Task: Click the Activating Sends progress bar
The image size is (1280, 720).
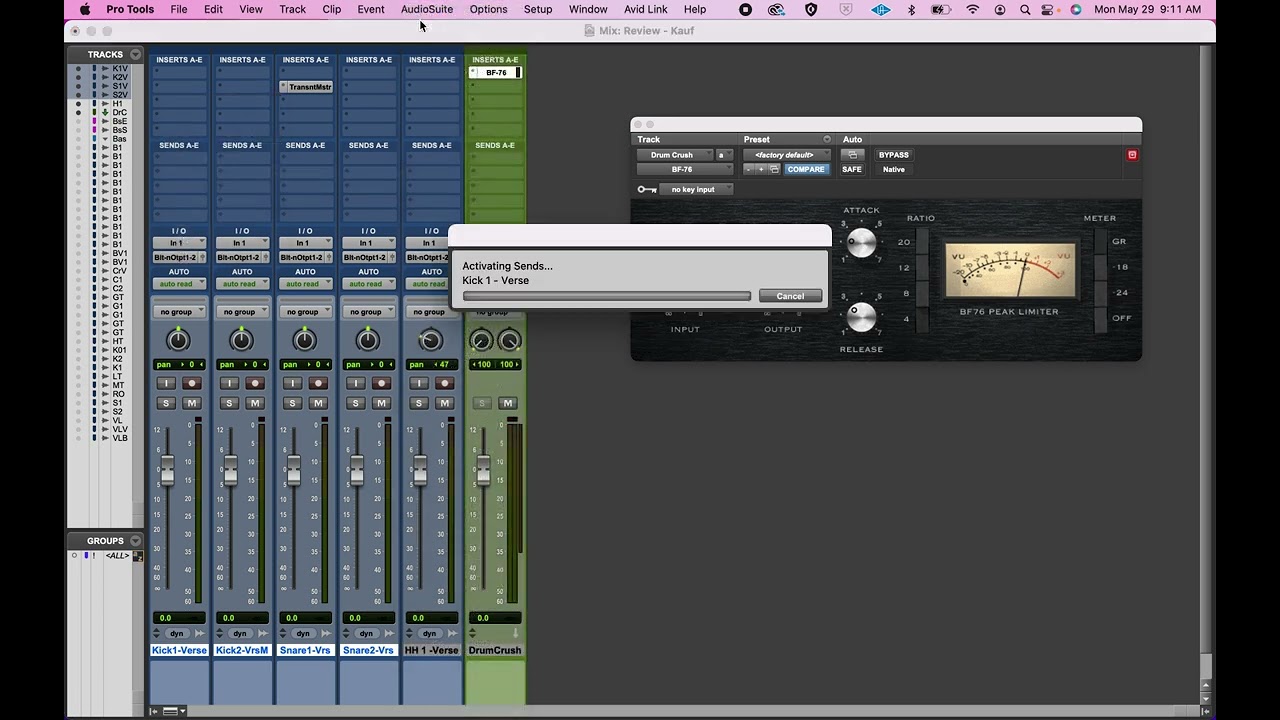Action: pyautogui.click(x=607, y=296)
